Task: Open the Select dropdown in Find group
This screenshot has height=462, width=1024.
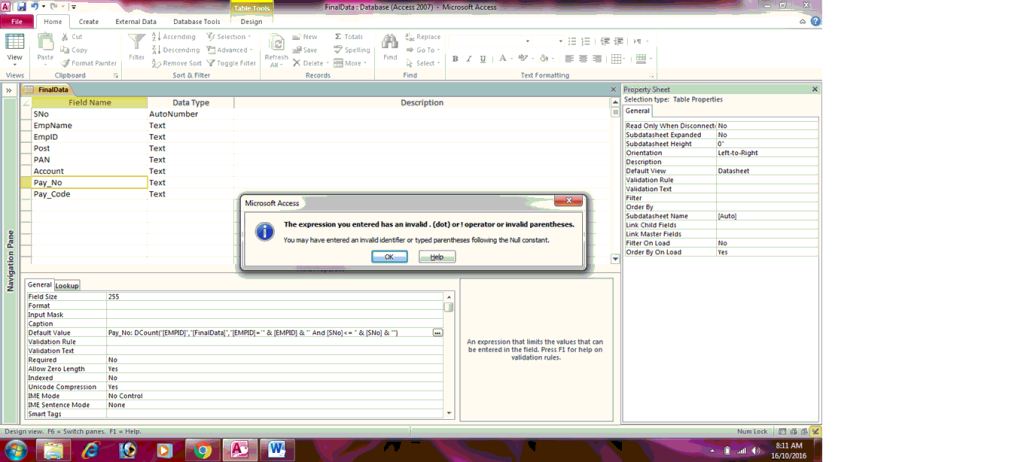Action: pyautogui.click(x=423, y=63)
